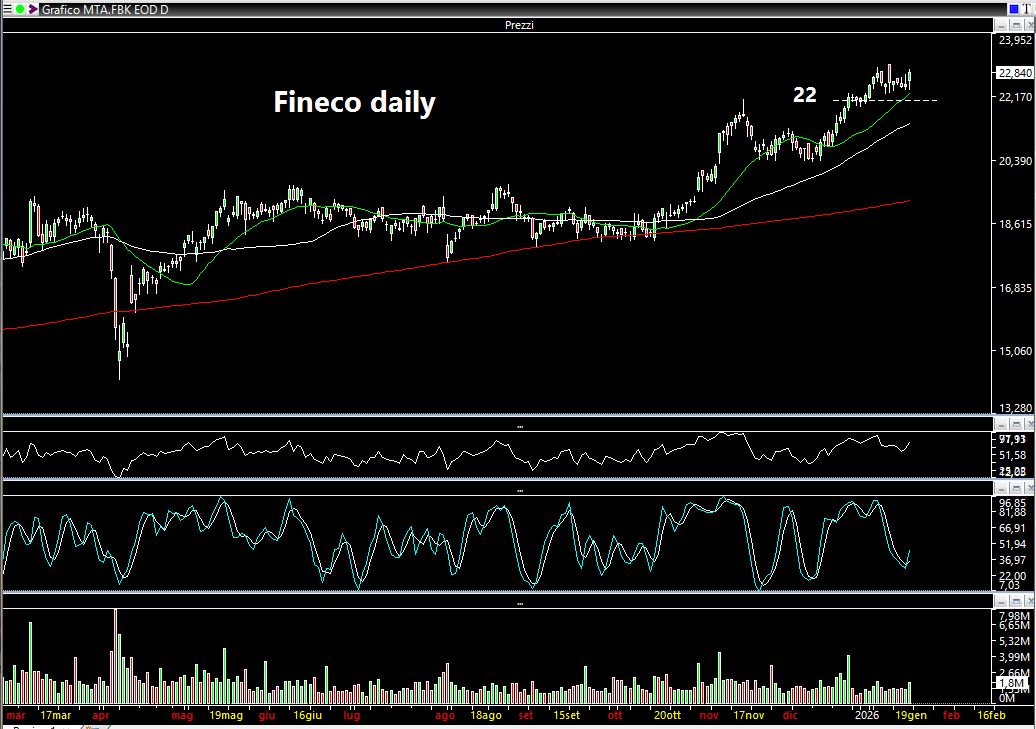This screenshot has width=1036, height=729.
Task: Click the 16,835 price axis label
Action: click(x=1015, y=288)
